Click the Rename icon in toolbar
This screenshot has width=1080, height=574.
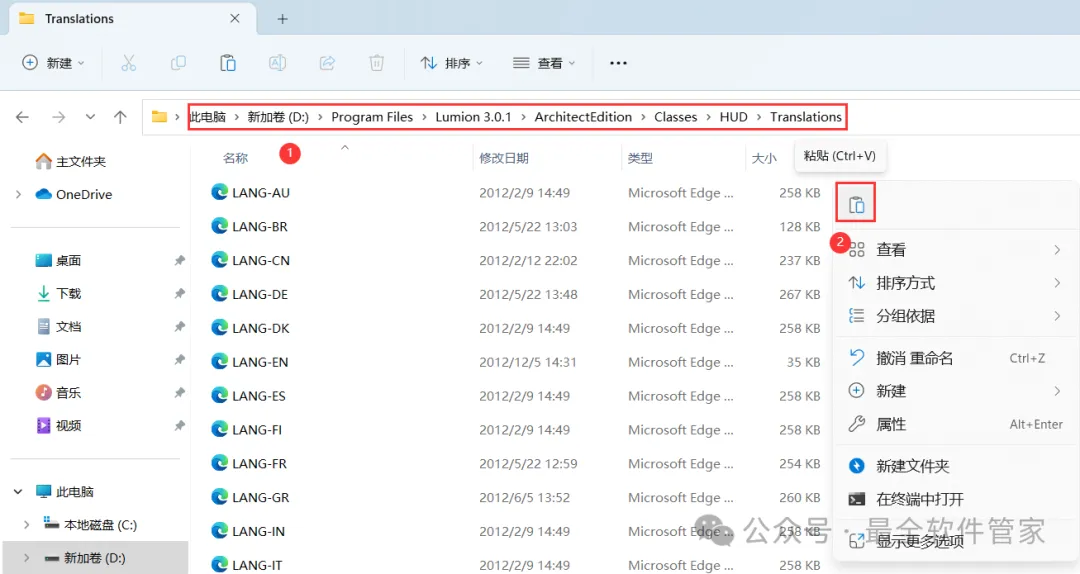[278, 63]
